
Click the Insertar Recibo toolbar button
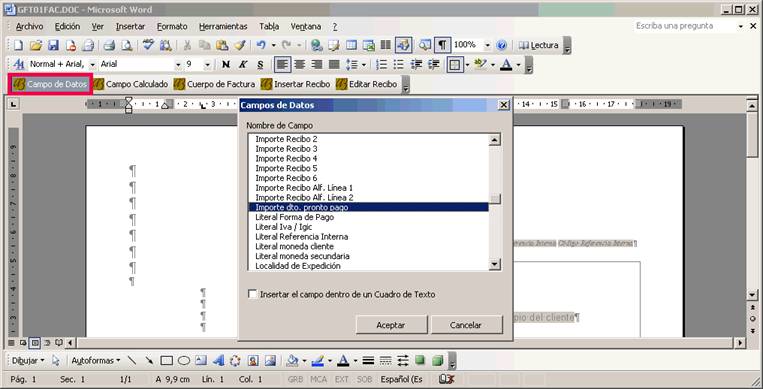pos(295,84)
